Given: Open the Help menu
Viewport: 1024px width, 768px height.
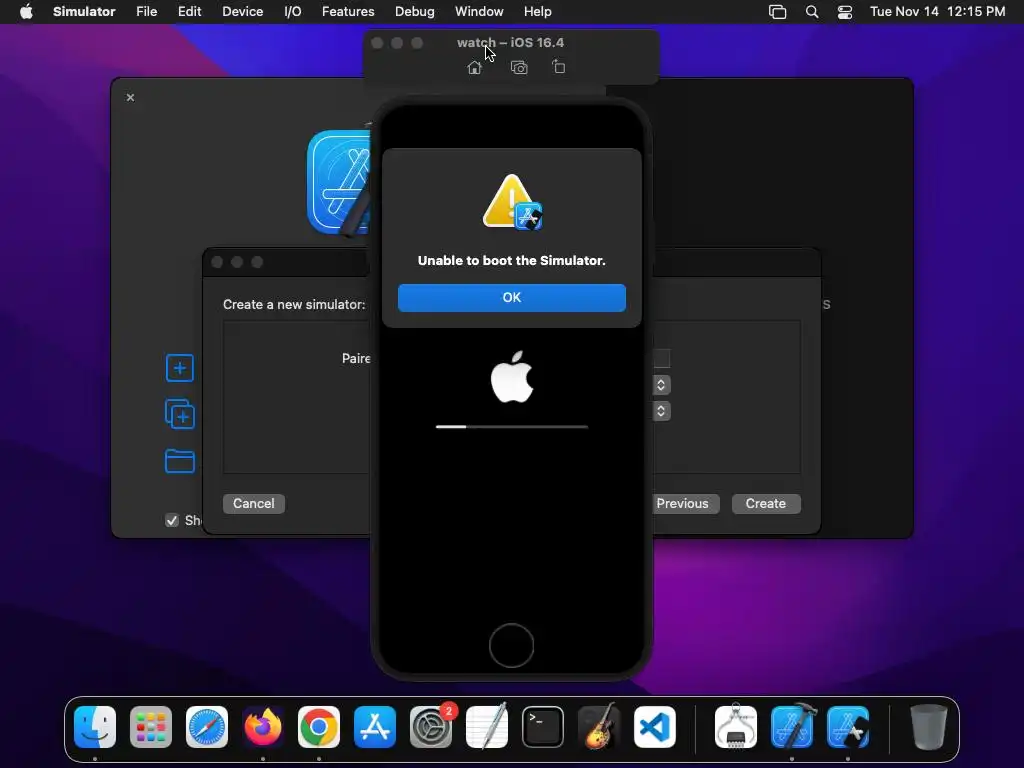Looking at the screenshot, I should [x=537, y=12].
